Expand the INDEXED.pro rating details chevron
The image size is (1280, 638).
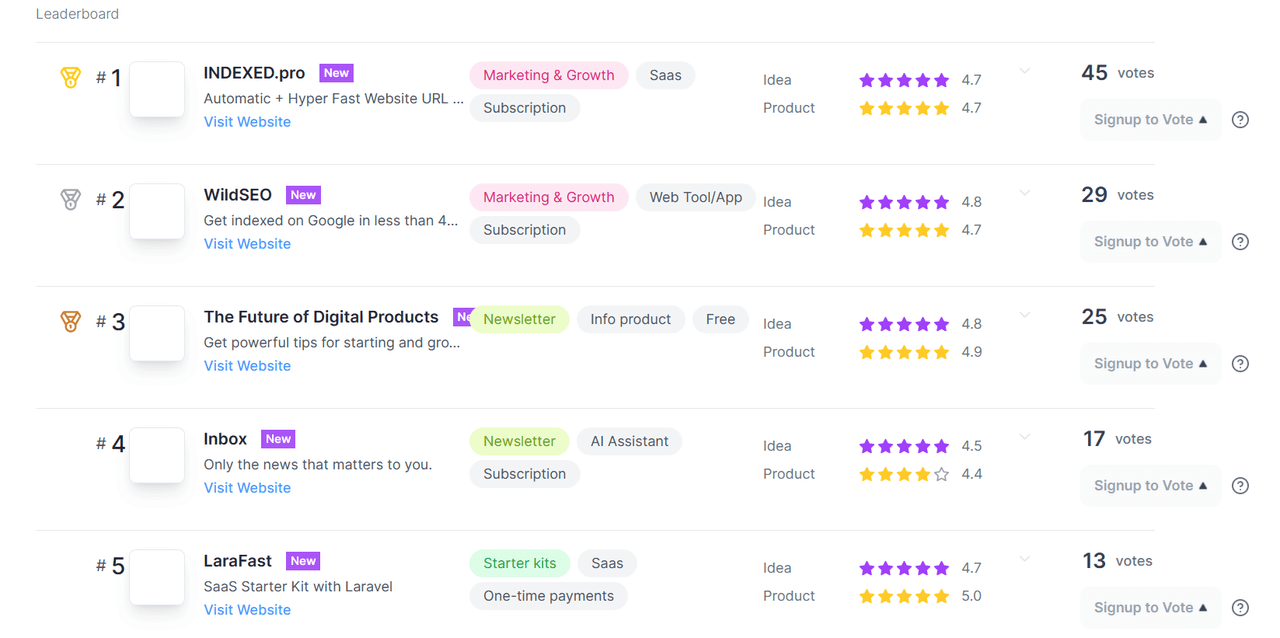pos(1025,71)
